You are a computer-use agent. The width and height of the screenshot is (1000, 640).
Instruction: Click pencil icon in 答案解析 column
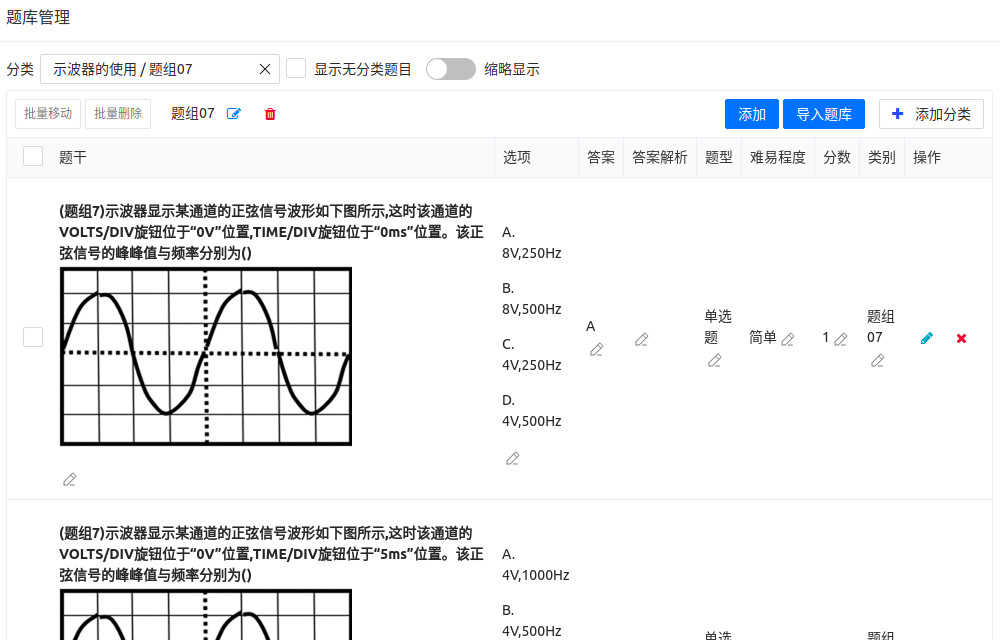pos(642,339)
